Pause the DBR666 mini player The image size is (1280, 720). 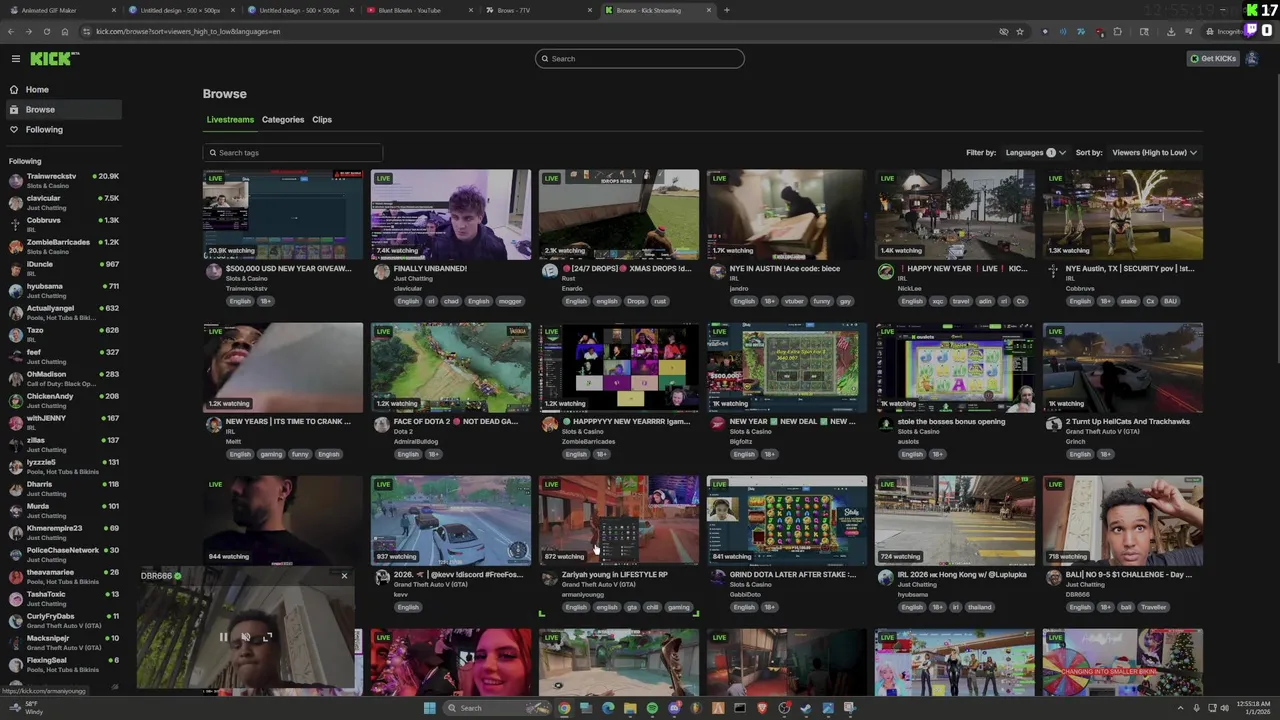[223, 637]
